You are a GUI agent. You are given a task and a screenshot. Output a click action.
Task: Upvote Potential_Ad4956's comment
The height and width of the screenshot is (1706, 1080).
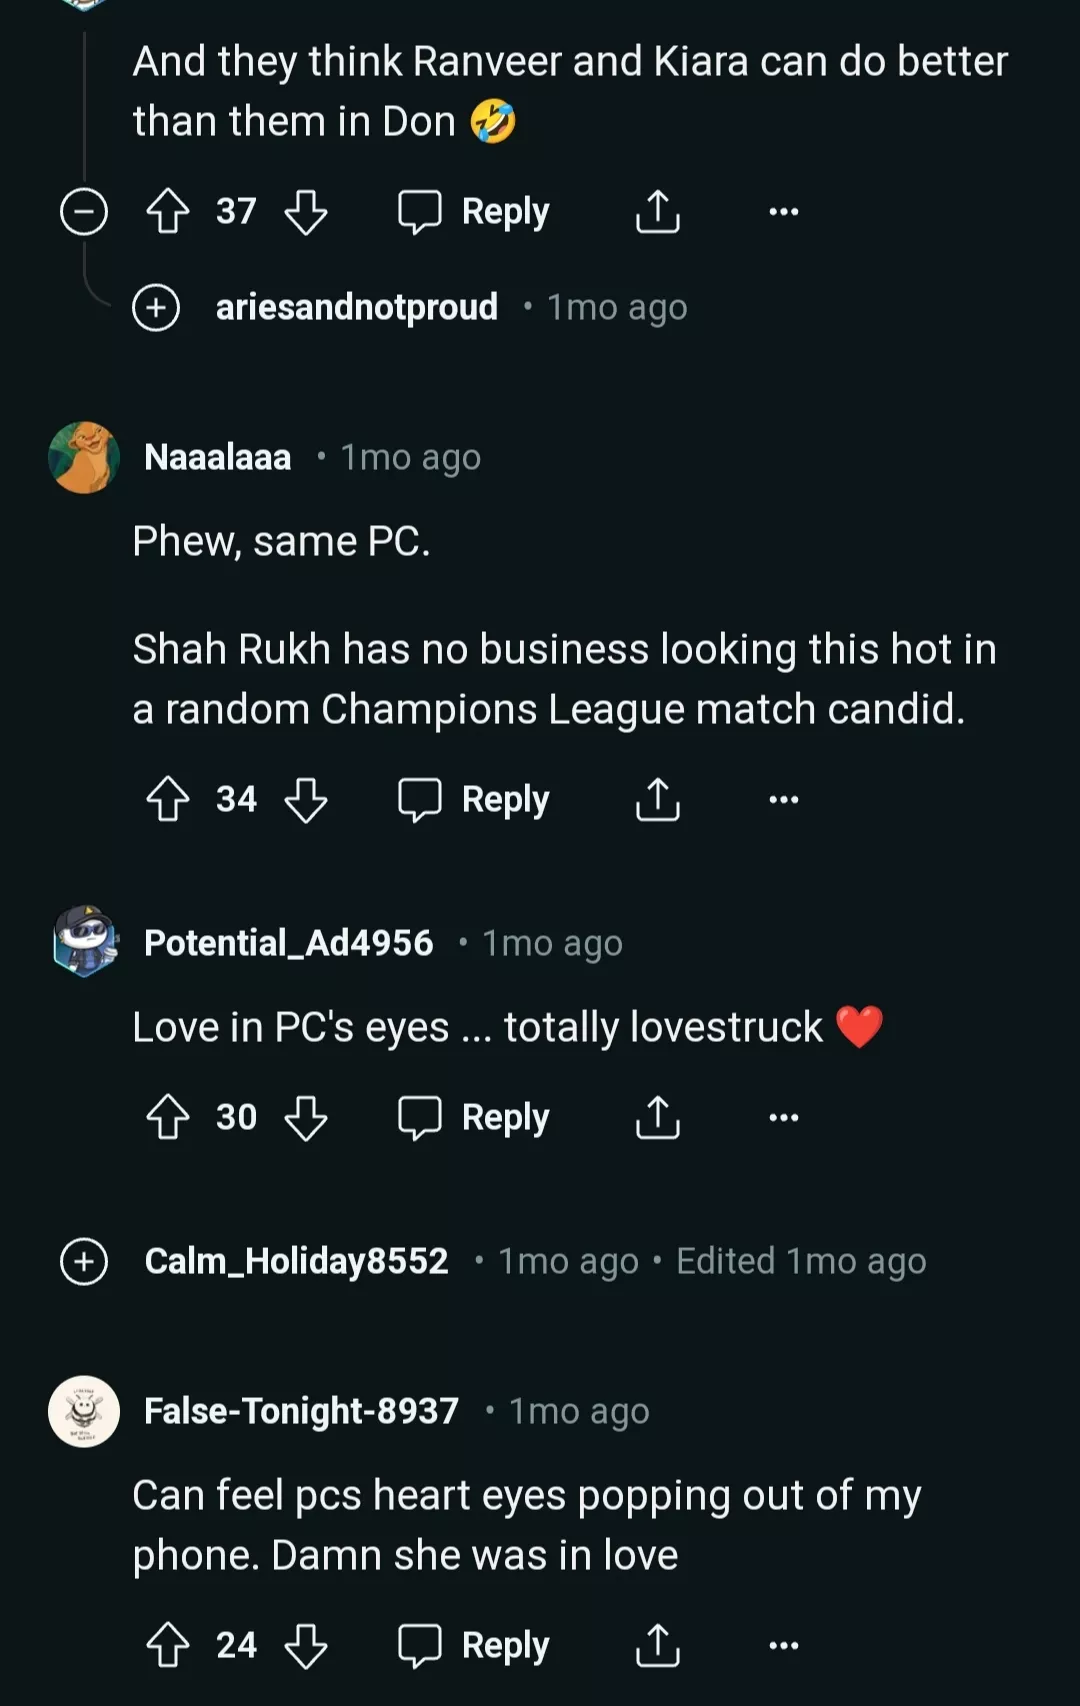click(x=168, y=1117)
